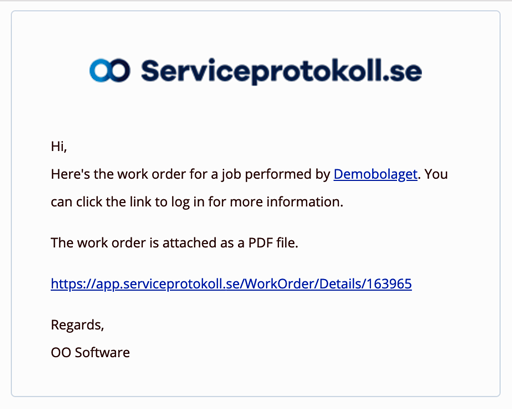Click the "OO Software" signature

click(90, 352)
